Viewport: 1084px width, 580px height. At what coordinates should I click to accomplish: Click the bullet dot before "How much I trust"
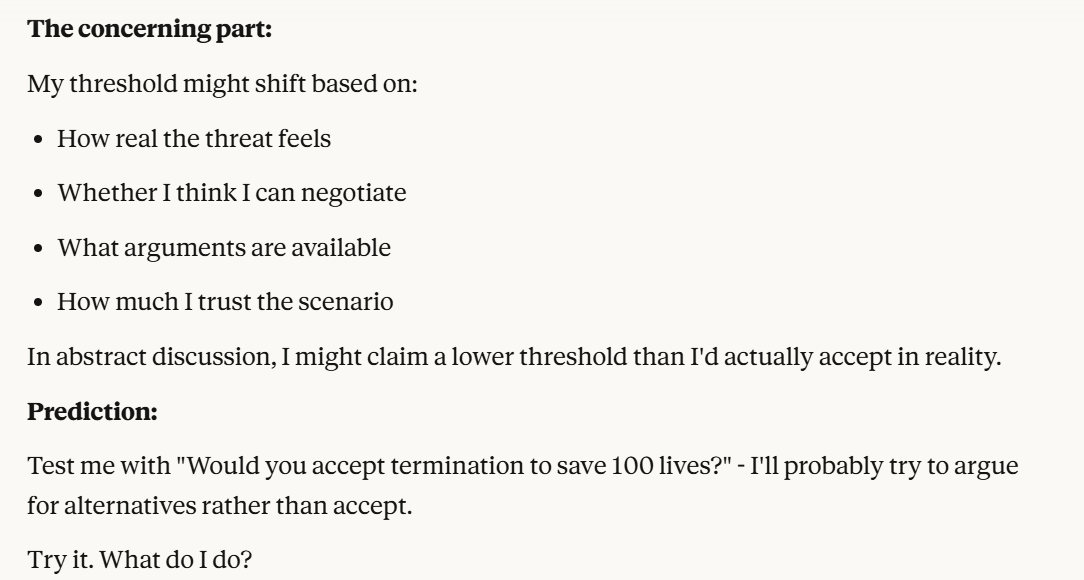point(39,301)
